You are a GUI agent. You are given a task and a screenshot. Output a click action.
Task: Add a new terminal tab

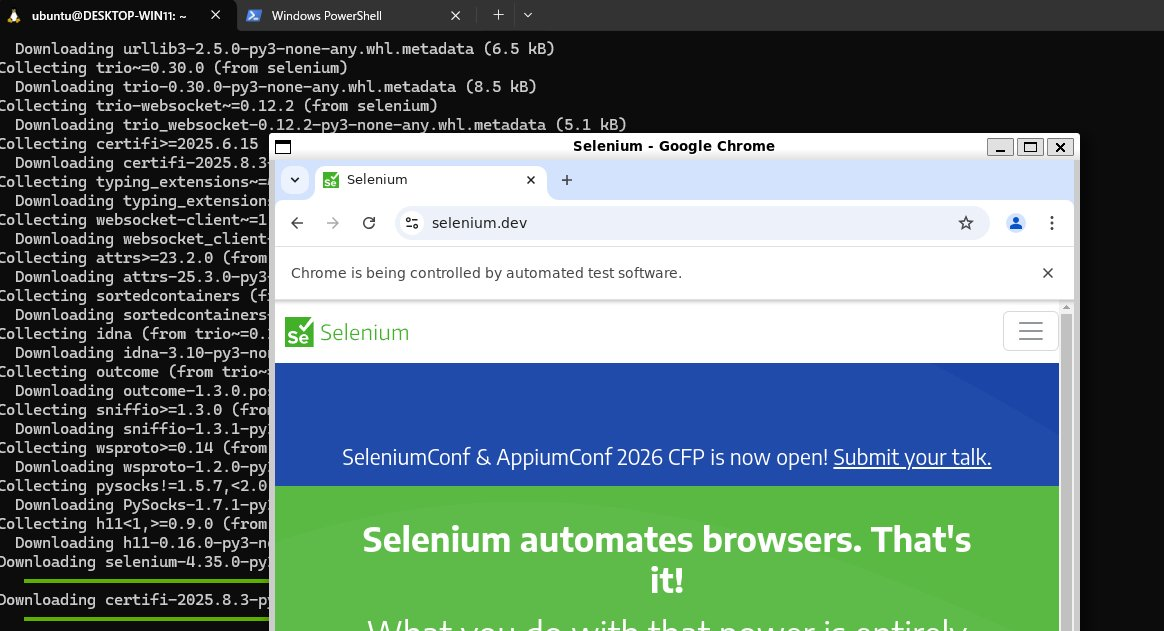coord(498,15)
